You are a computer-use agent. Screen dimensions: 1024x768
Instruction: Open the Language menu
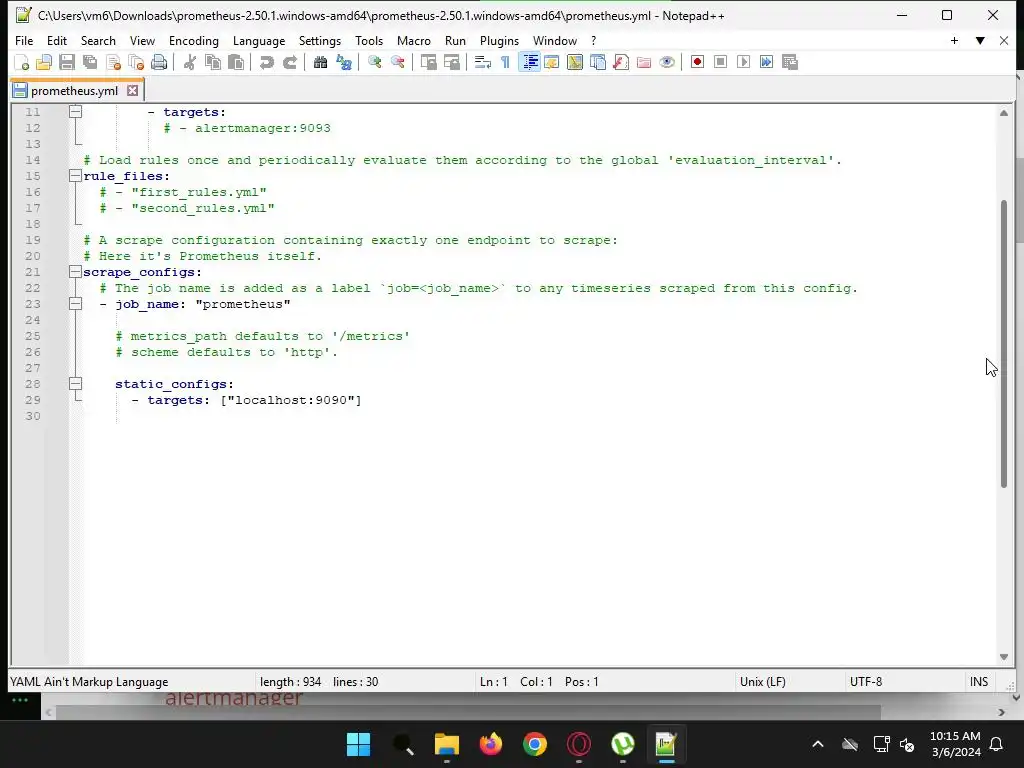point(259,40)
